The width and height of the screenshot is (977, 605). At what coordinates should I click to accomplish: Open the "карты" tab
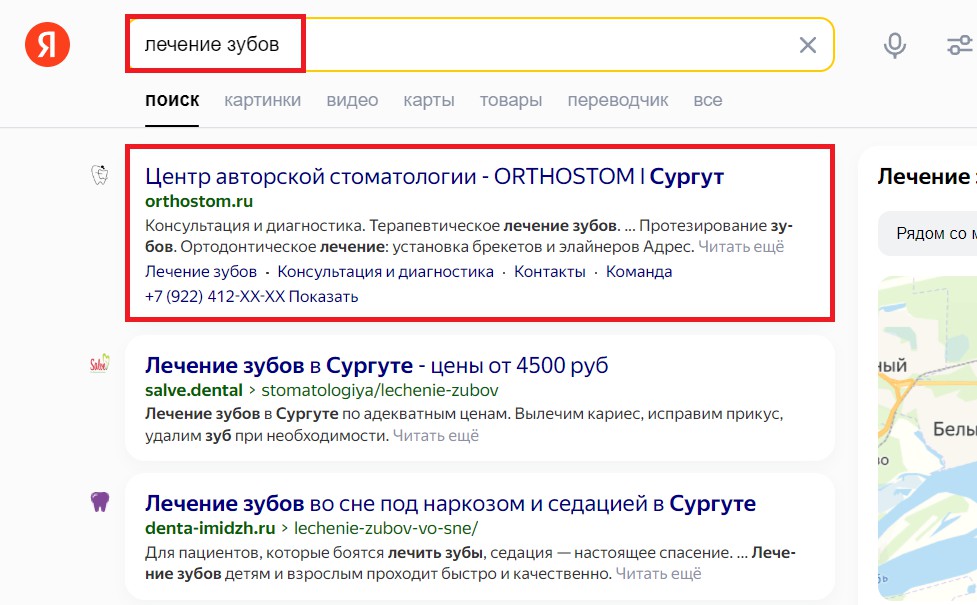click(429, 100)
